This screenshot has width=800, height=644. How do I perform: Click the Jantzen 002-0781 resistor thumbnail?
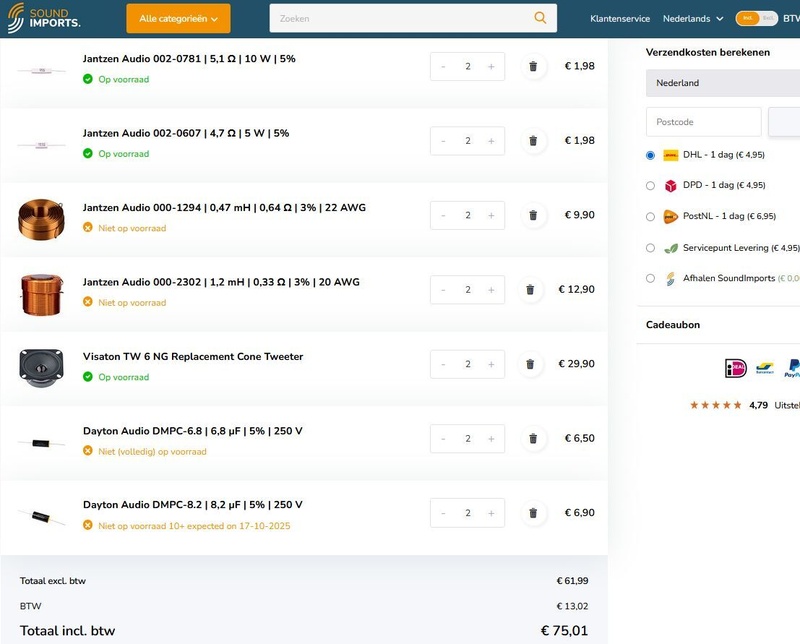41,70
